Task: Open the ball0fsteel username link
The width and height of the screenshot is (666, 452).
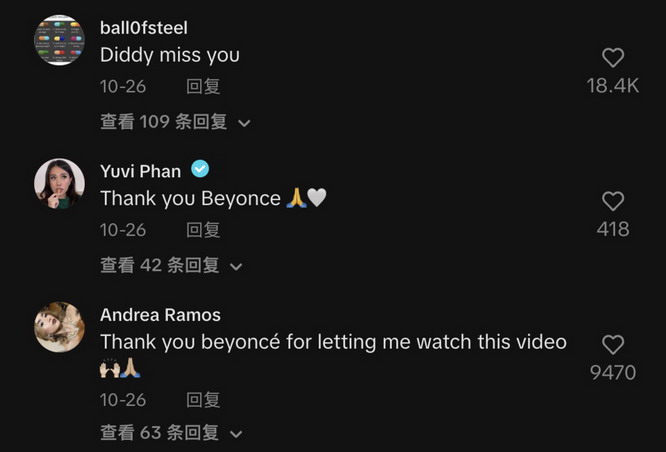Action: click(x=143, y=27)
